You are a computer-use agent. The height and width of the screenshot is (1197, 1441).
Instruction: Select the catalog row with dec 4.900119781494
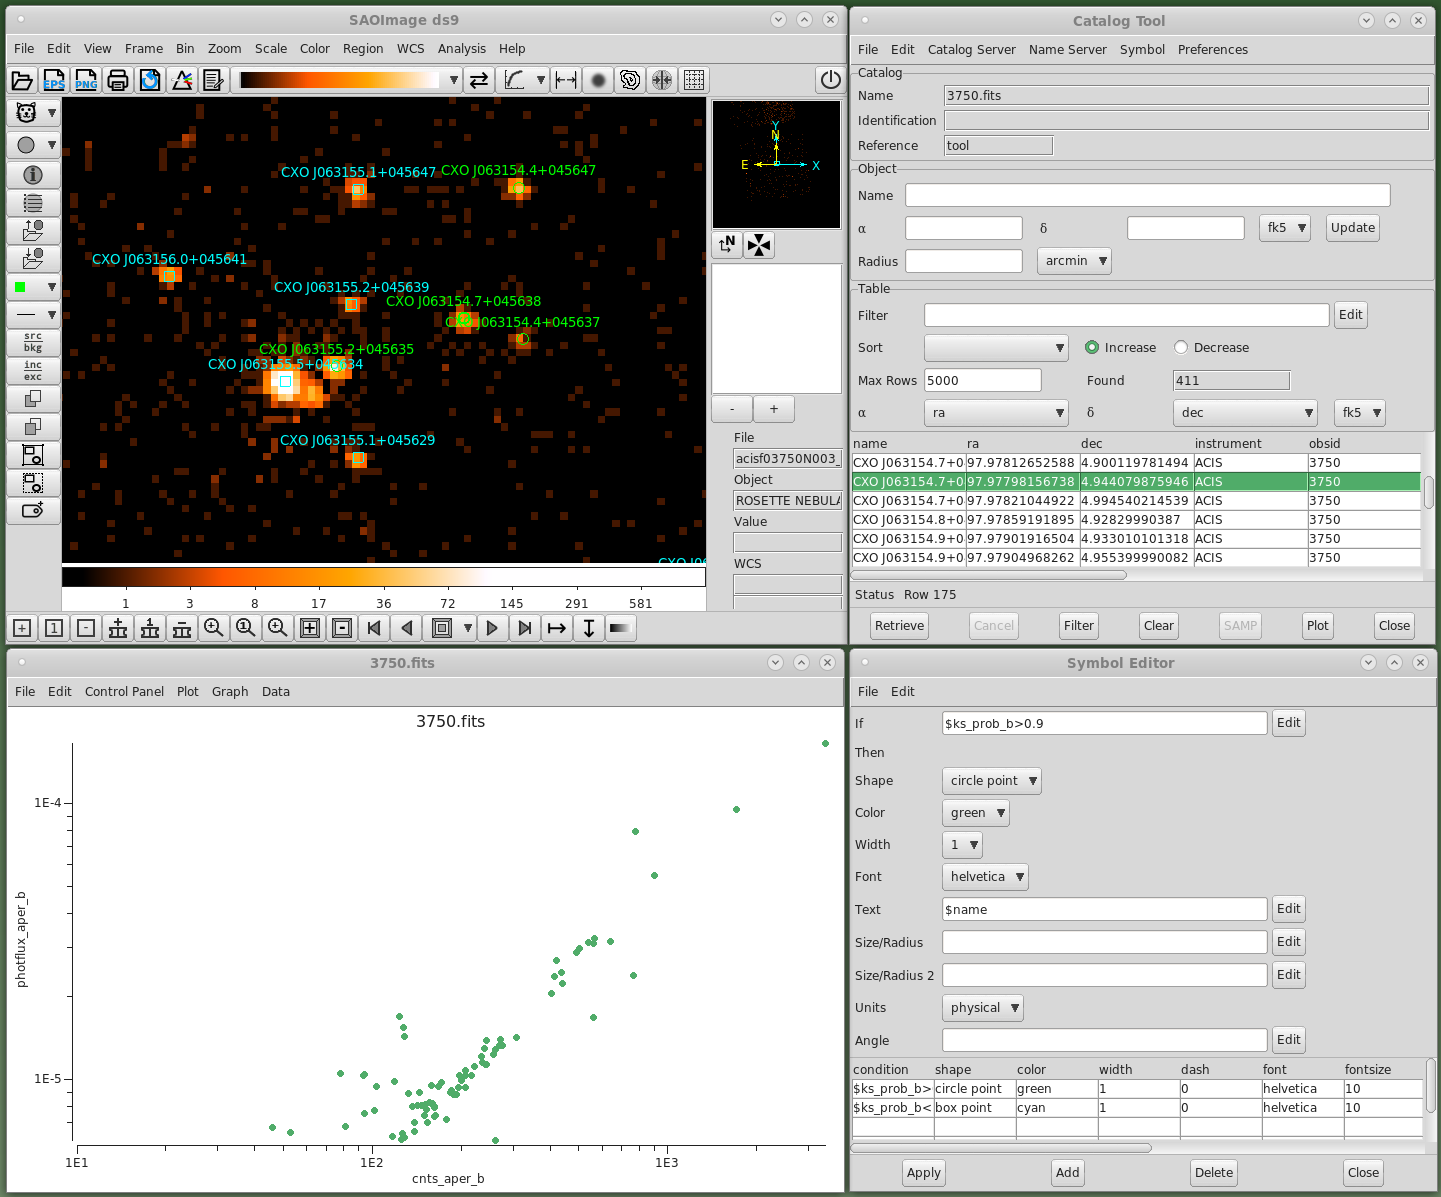pyautogui.click(x=1136, y=463)
